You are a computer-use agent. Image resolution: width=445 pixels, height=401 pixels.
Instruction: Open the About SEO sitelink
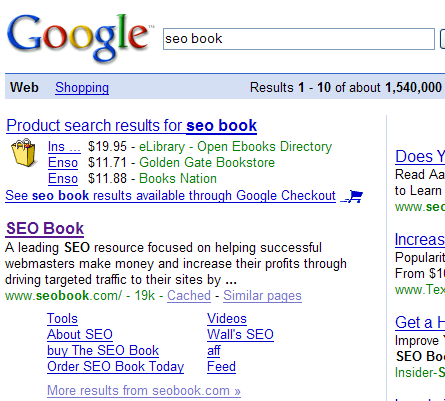80,335
